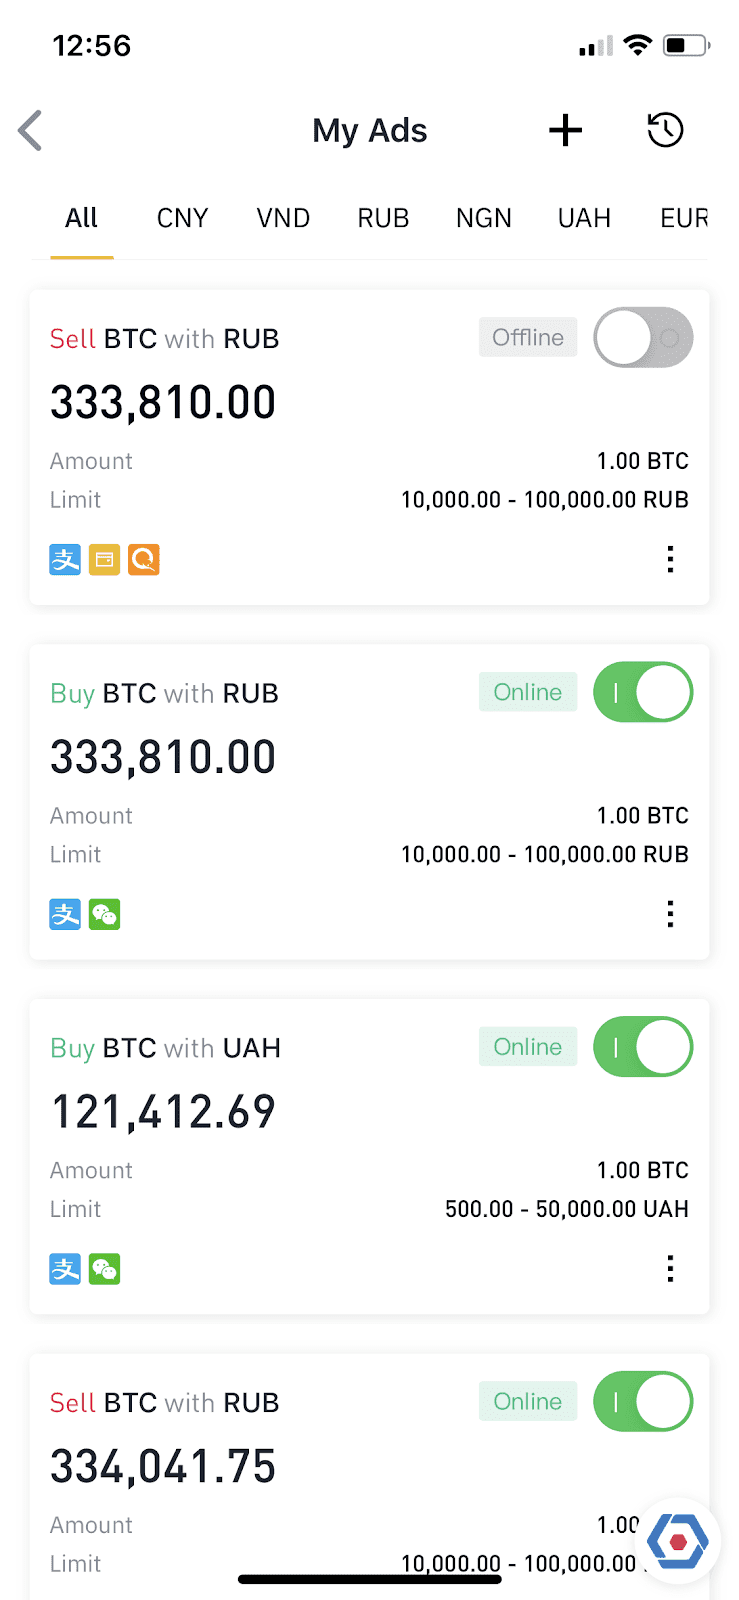This screenshot has height=1600, width=739.
Task: Open the ad history clock icon
Action: click(x=665, y=130)
